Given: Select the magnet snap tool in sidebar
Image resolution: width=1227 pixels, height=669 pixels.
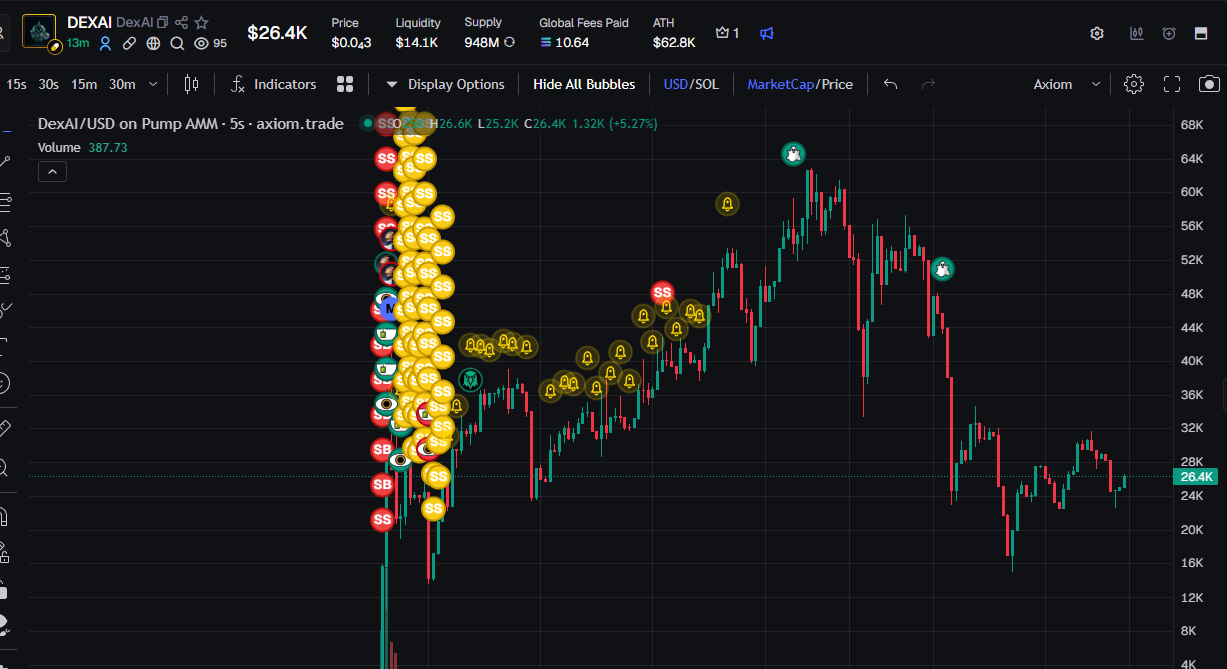Looking at the screenshot, I should (x=3, y=517).
